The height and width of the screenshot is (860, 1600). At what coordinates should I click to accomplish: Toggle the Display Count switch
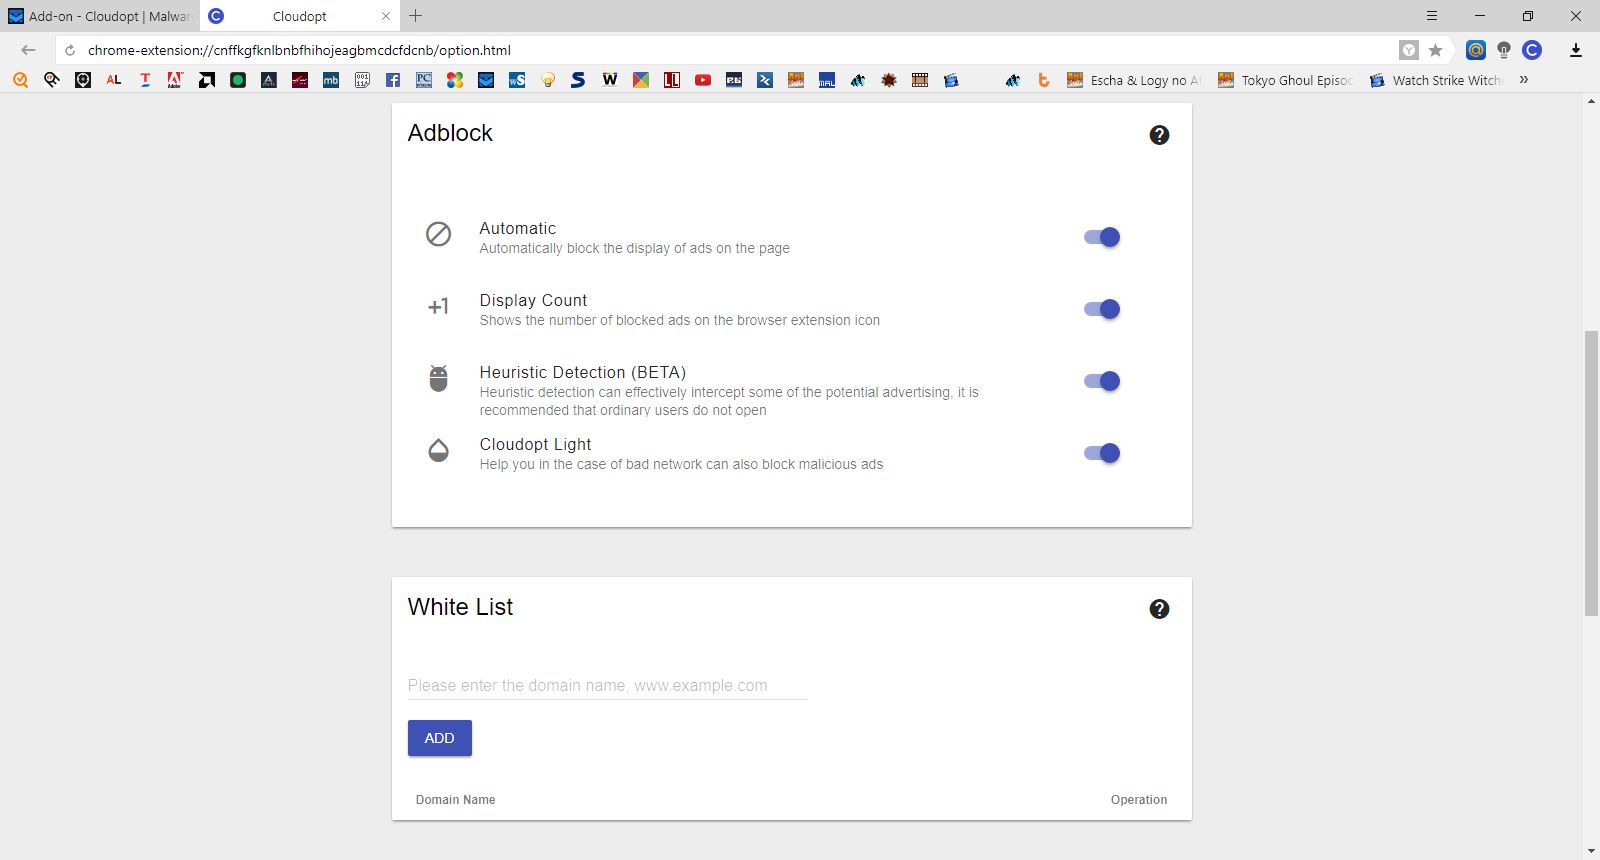coord(1102,309)
